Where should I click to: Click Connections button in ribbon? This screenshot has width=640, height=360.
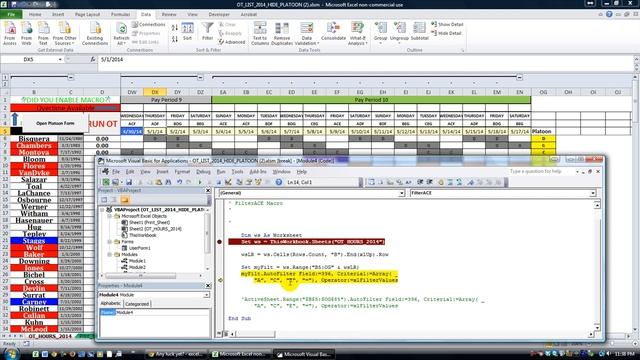pyautogui.click(x=149, y=24)
